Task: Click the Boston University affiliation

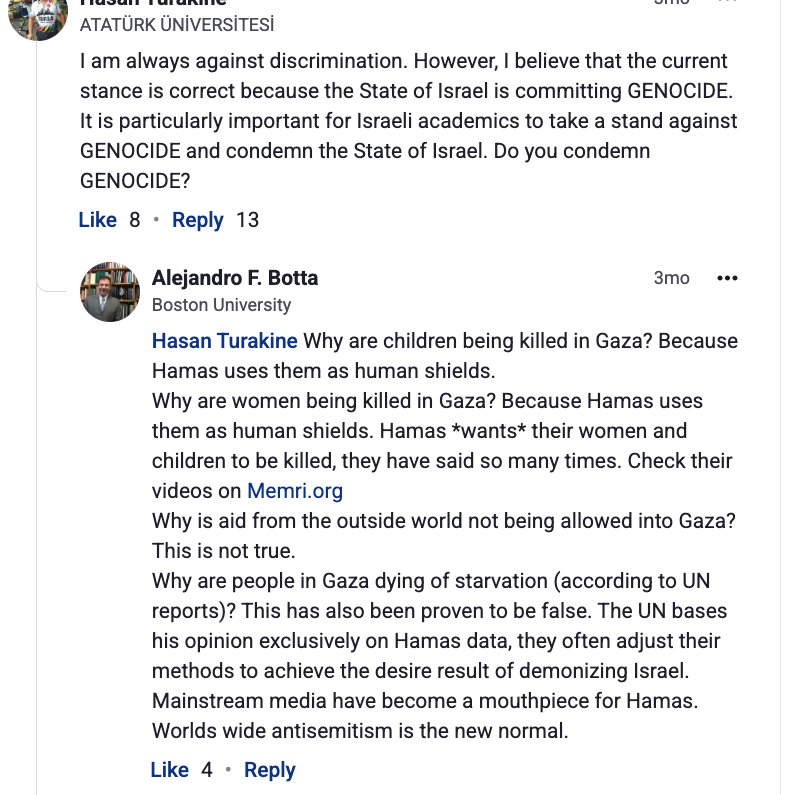Action: [222, 305]
